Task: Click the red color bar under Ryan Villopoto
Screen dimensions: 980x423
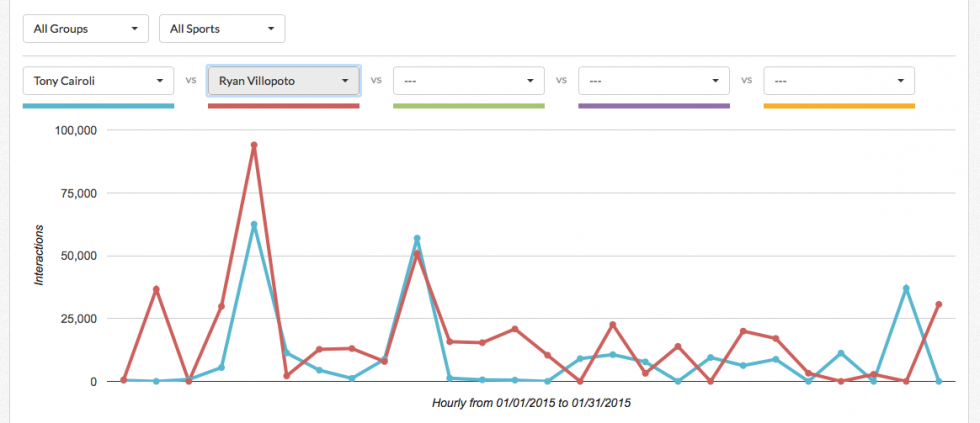Action: [x=283, y=105]
